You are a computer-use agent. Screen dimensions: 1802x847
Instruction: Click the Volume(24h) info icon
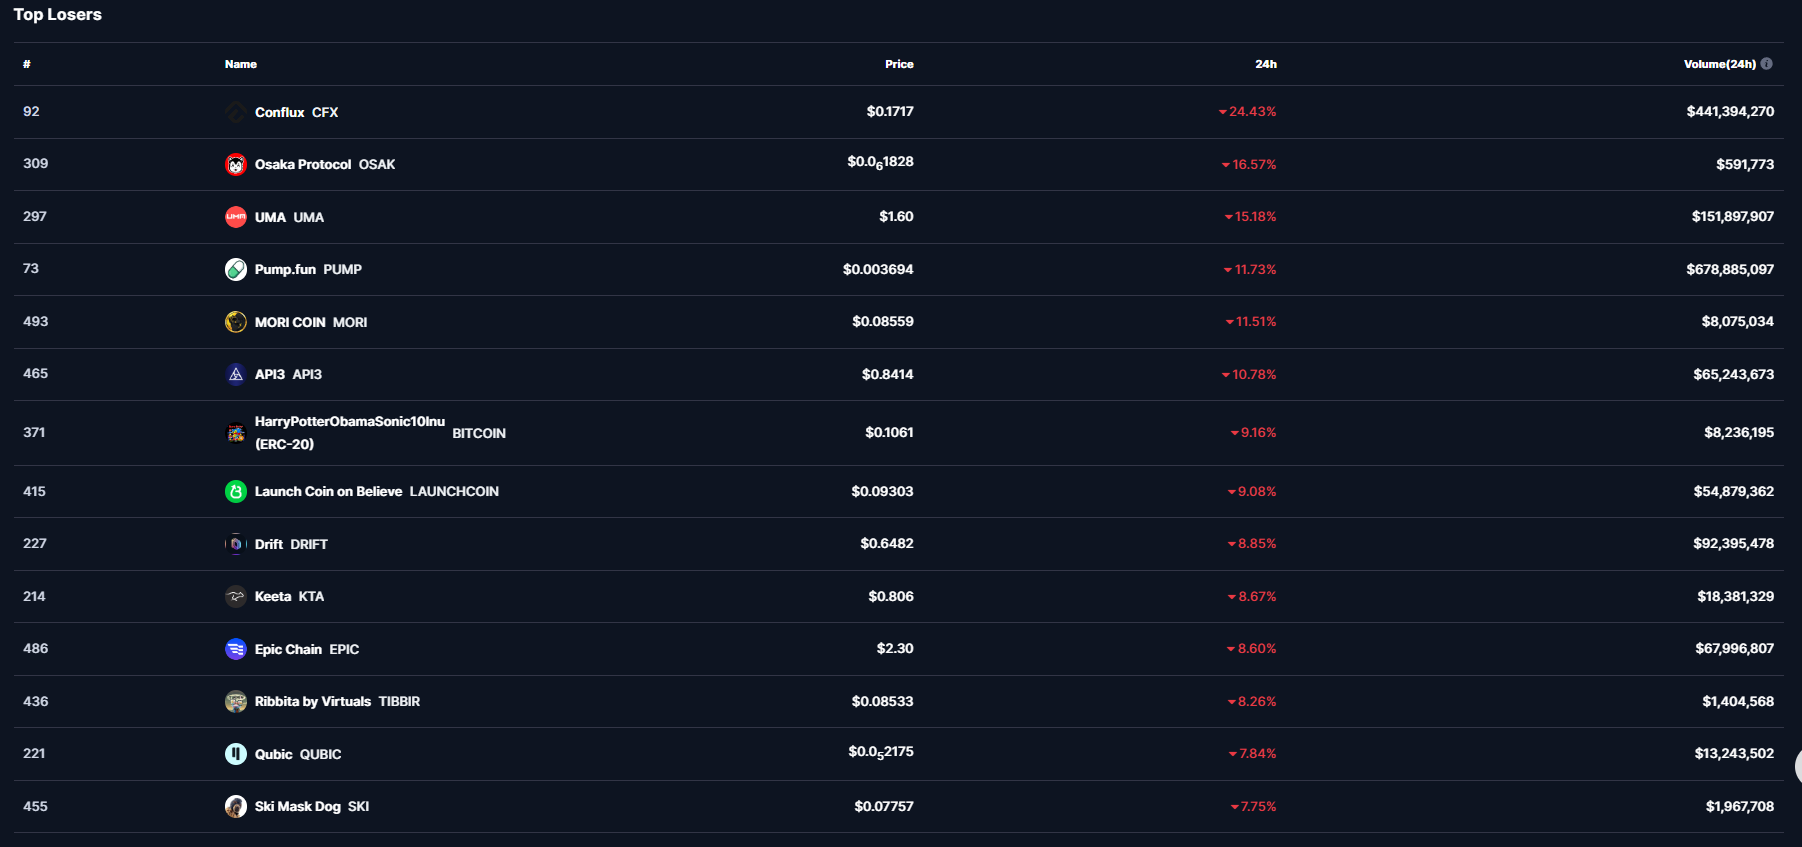(1767, 64)
